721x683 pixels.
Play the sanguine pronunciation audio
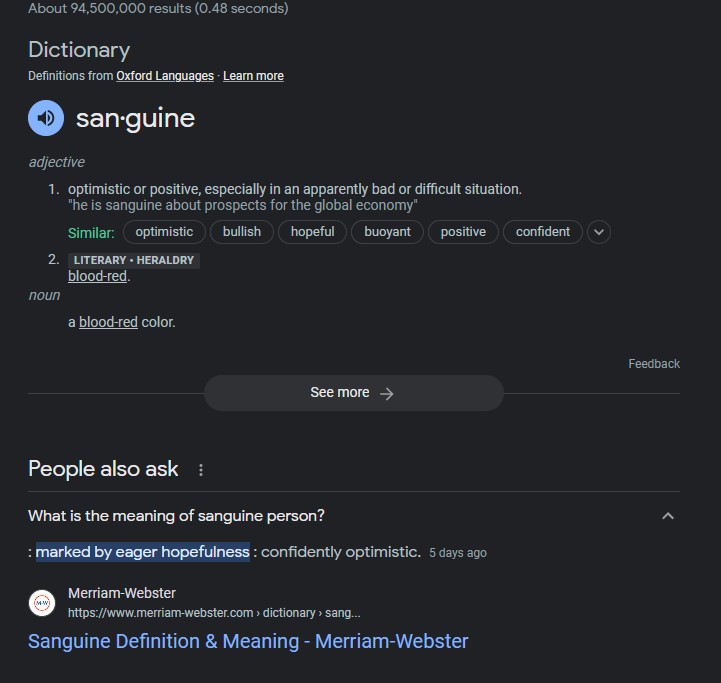click(x=46, y=118)
